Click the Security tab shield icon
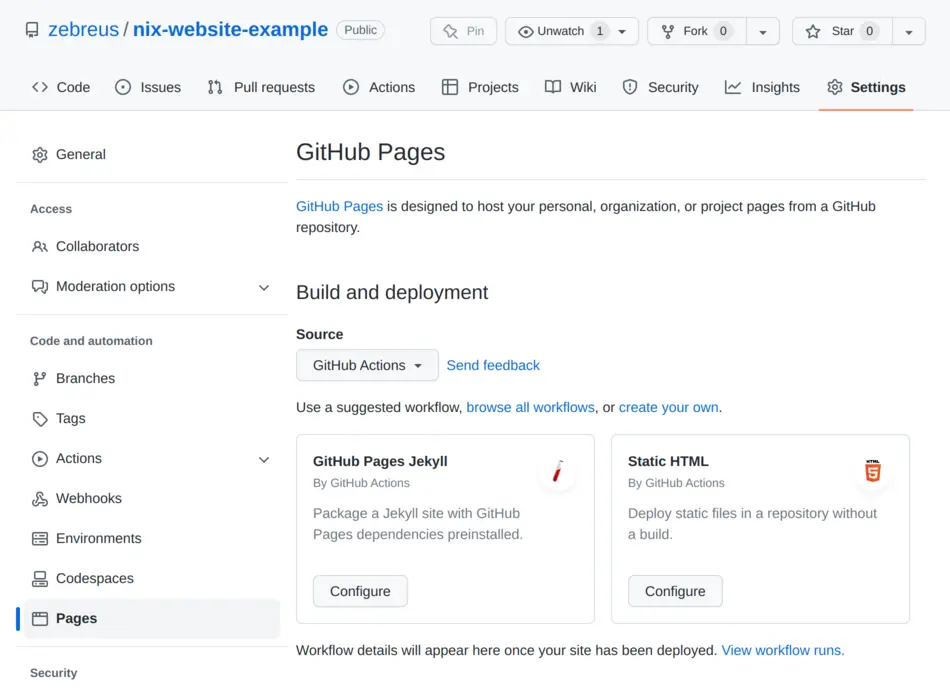950x700 pixels. [630, 87]
